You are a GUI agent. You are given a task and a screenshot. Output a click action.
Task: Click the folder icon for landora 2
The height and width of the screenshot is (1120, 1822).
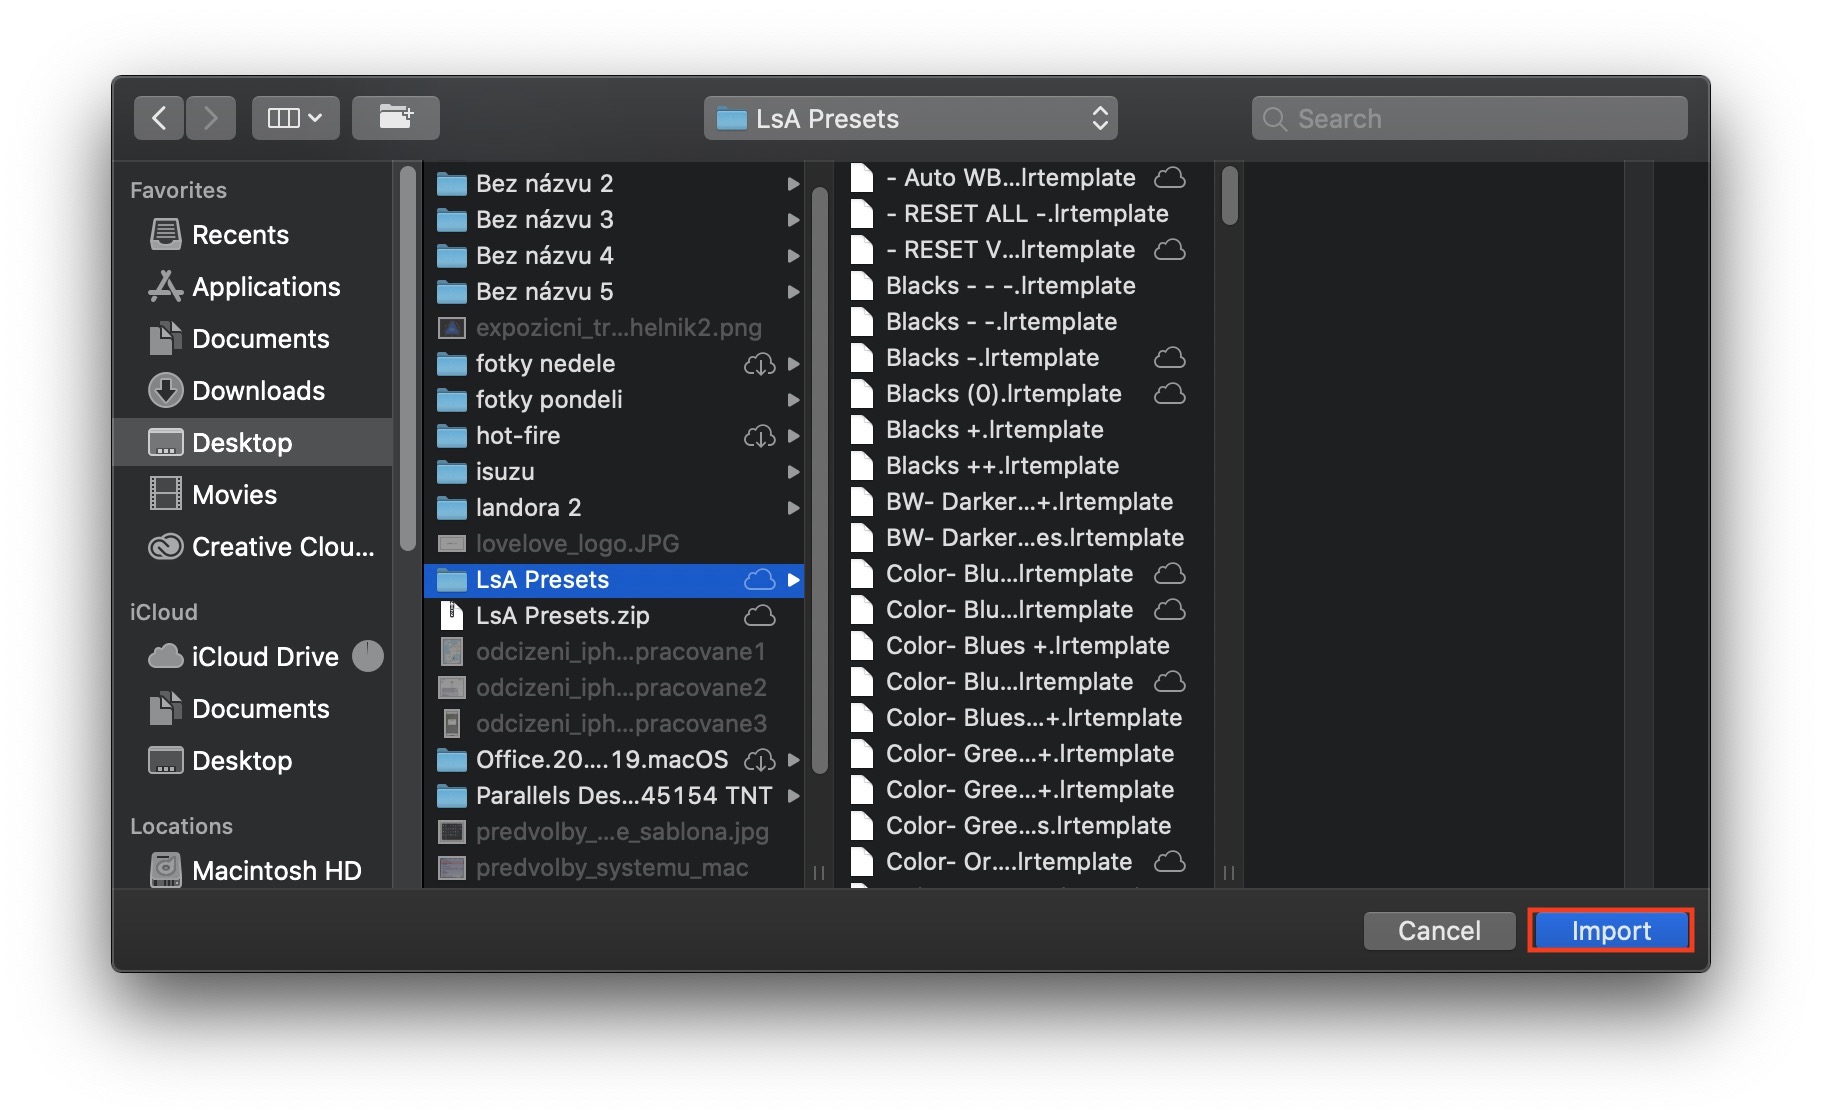click(x=452, y=508)
